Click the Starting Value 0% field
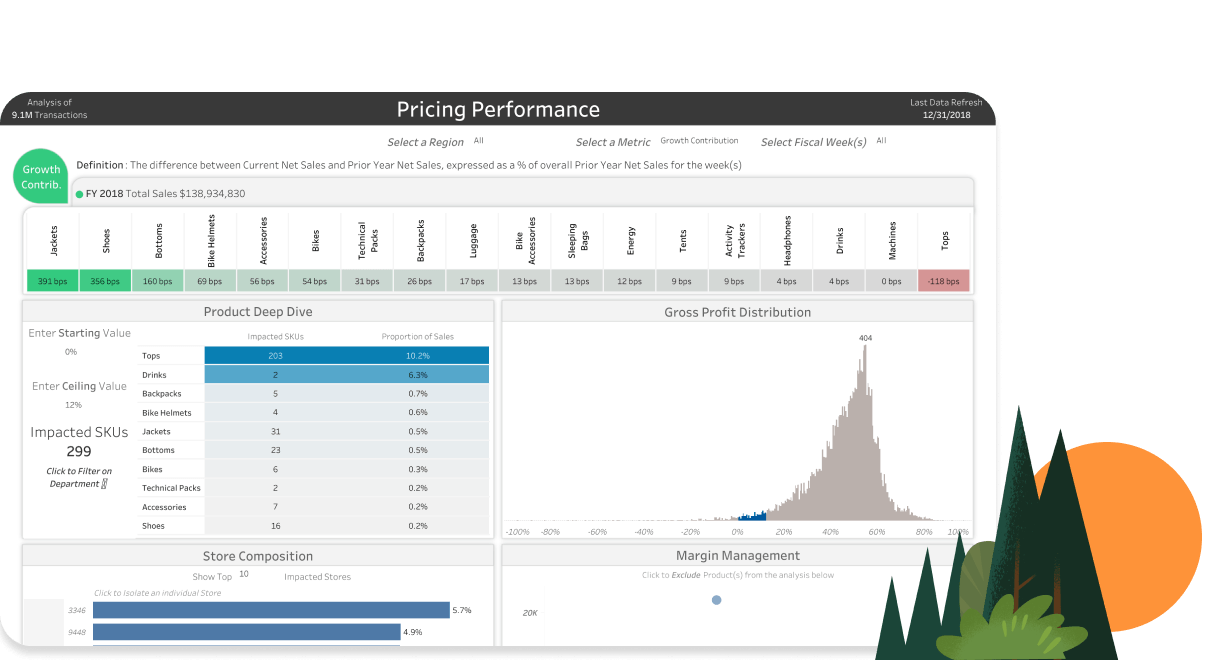The image size is (1218, 660). [71, 352]
